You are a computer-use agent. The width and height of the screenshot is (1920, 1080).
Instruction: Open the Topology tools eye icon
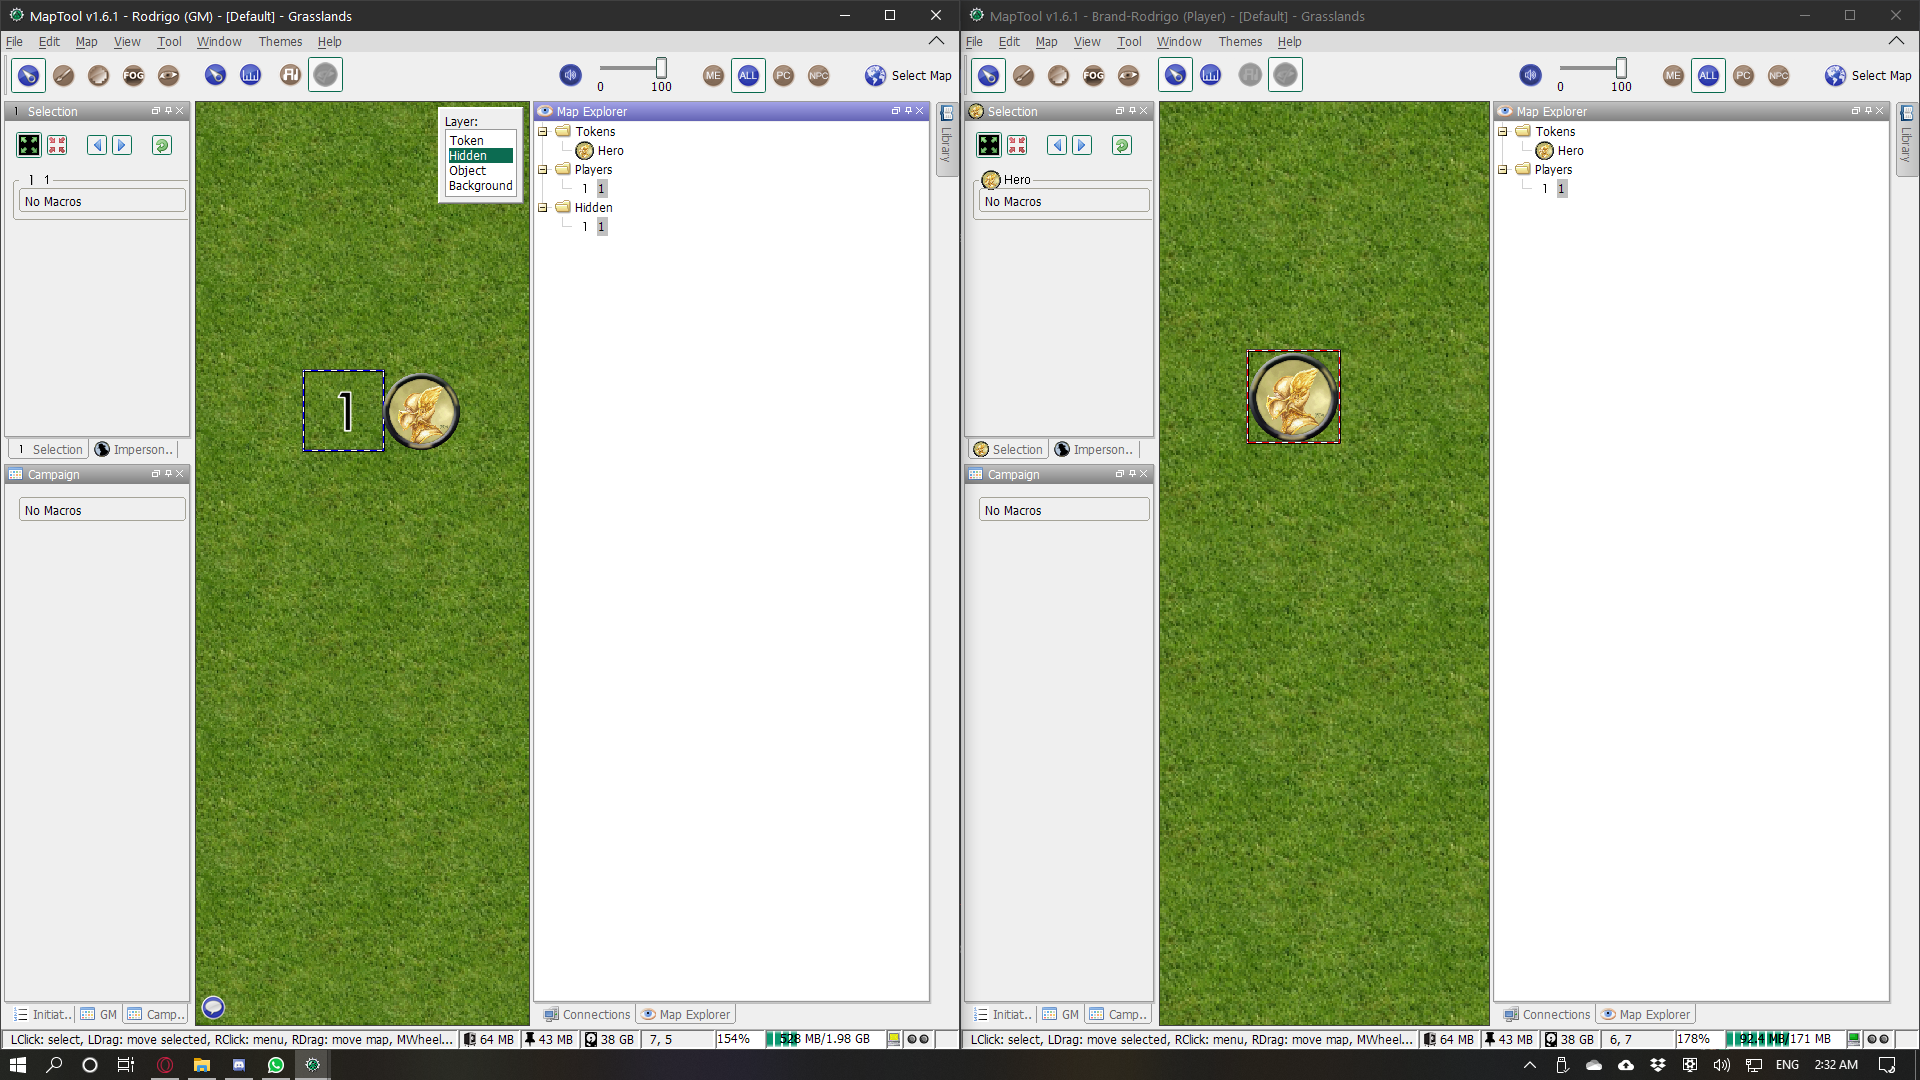[x=168, y=75]
